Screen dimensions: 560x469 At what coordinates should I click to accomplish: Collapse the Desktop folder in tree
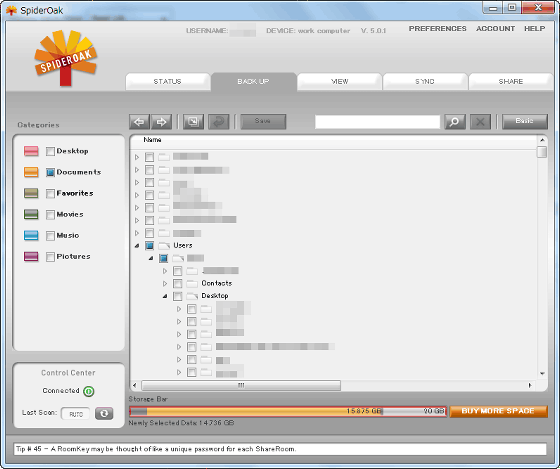pos(165,296)
